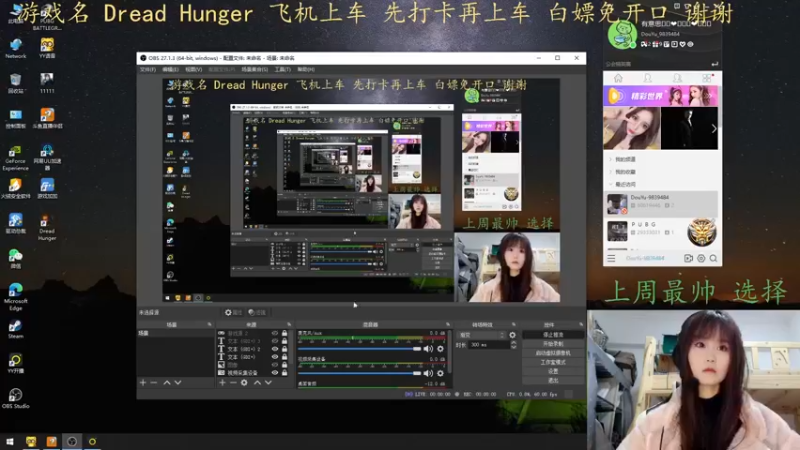Toggle visibility of top source row
The image size is (800, 450).
(275, 333)
